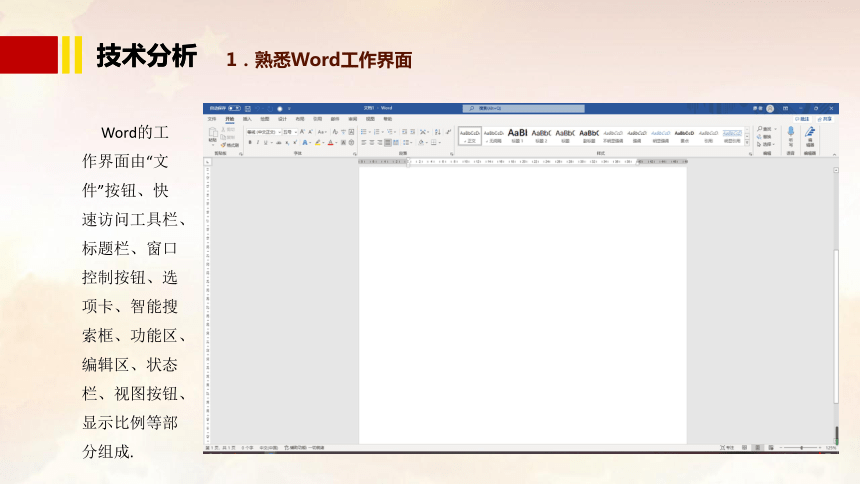This screenshot has height=484, width=860.
Task: Apply the yellow text highlight color
Action: coord(318,143)
